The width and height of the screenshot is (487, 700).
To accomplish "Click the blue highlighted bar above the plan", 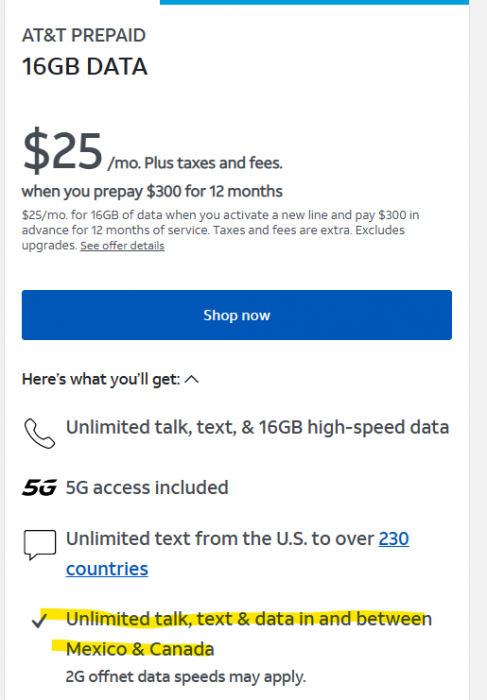I will click(x=314, y=2).
